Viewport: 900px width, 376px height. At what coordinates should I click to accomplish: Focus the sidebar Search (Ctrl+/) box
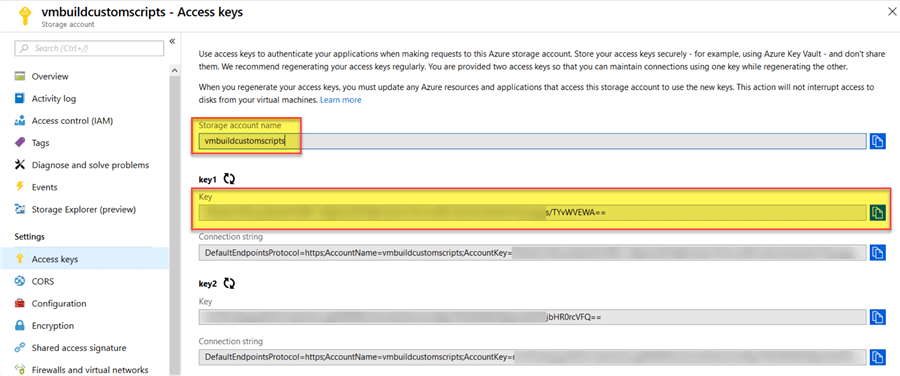(89, 49)
